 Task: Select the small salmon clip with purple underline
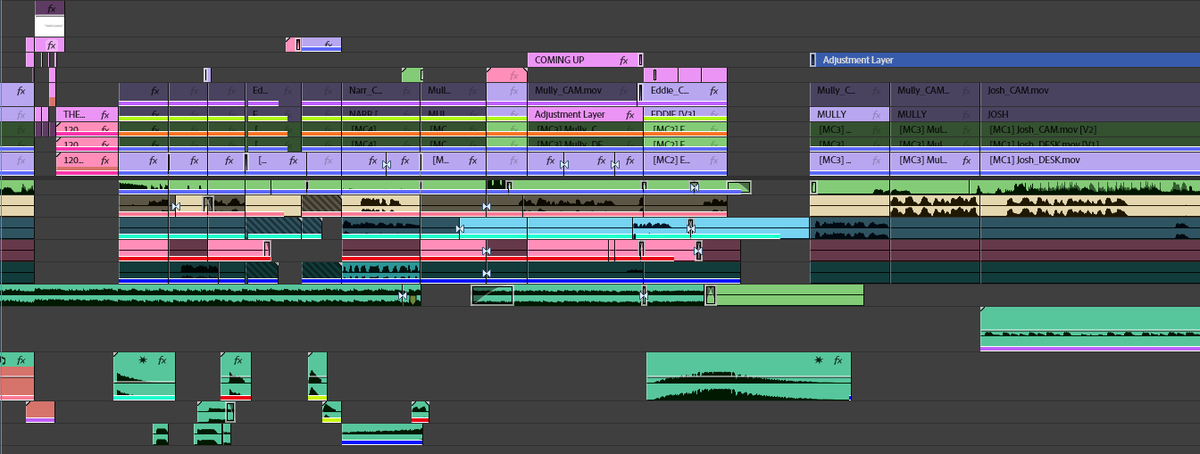point(40,412)
